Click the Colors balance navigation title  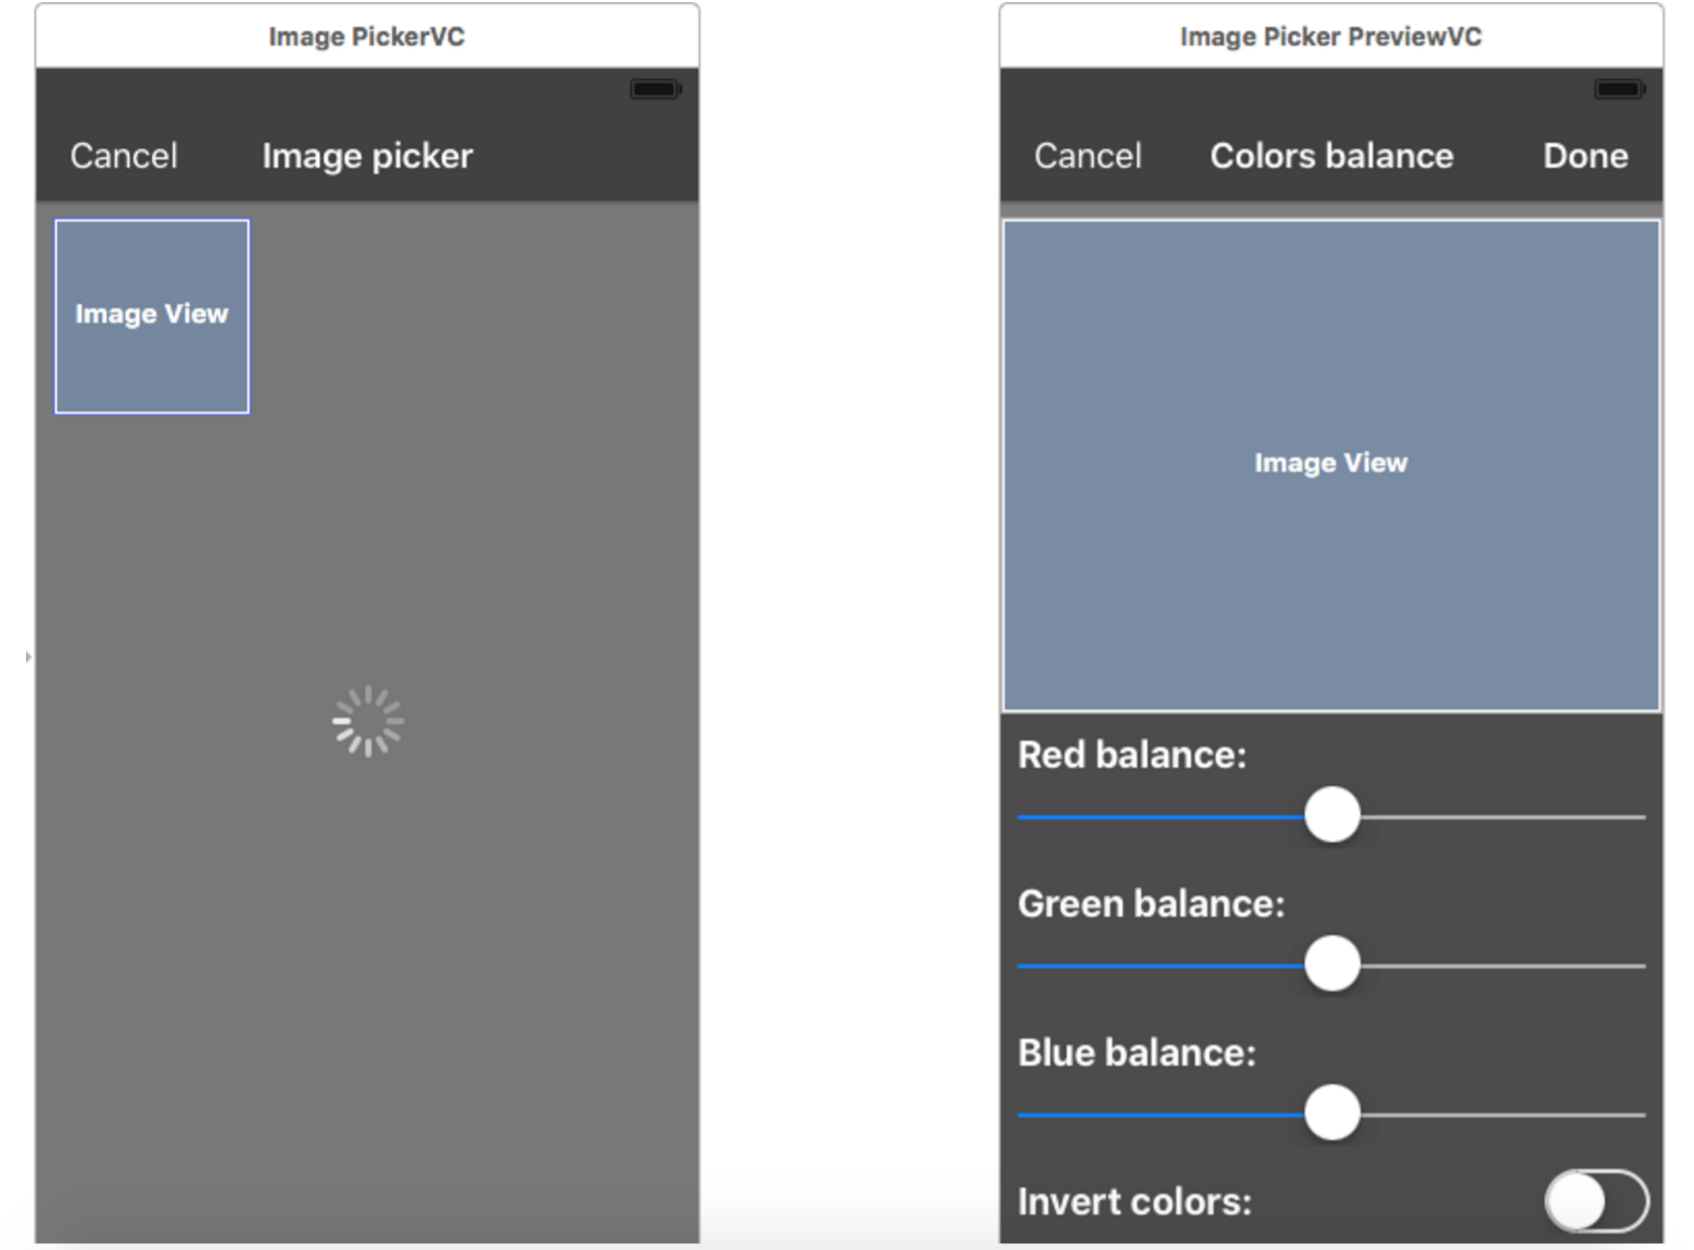1330,155
